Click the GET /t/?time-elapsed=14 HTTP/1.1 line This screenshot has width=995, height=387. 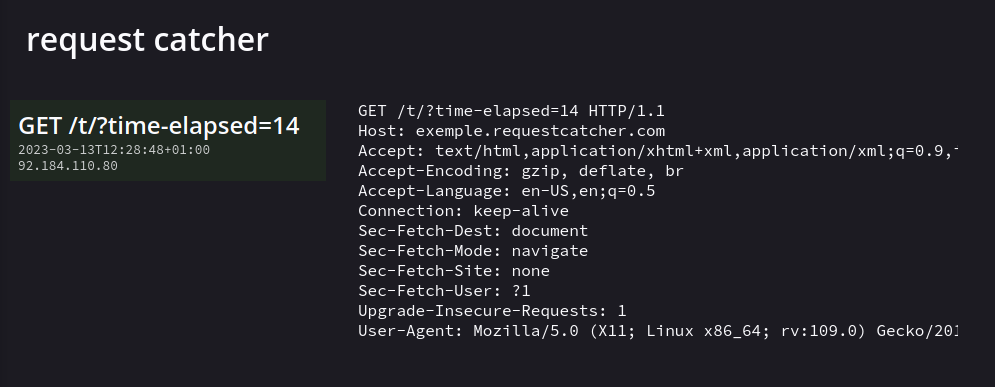[511, 111]
